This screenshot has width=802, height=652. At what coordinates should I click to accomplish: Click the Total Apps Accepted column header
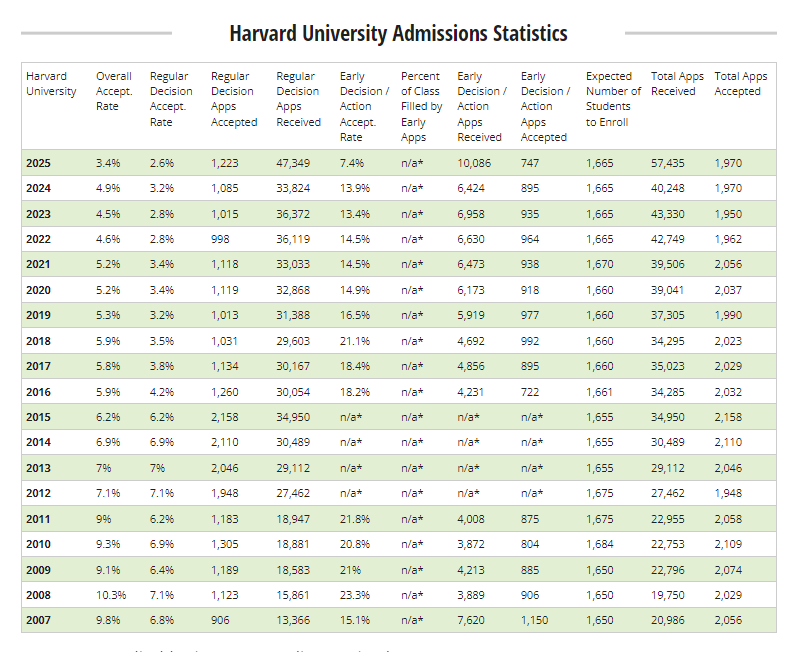pyautogui.click(x=740, y=84)
